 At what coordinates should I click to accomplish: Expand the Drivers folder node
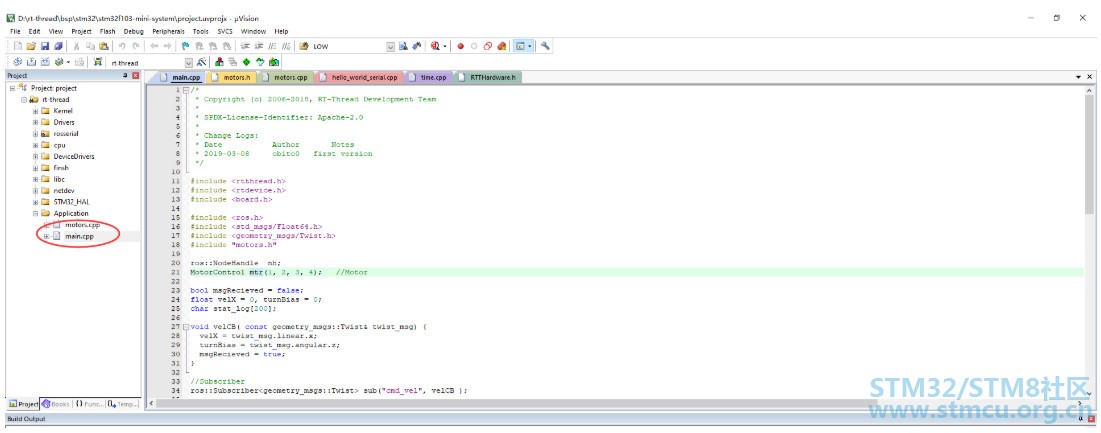pyautogui.click(x=35, y=122)
